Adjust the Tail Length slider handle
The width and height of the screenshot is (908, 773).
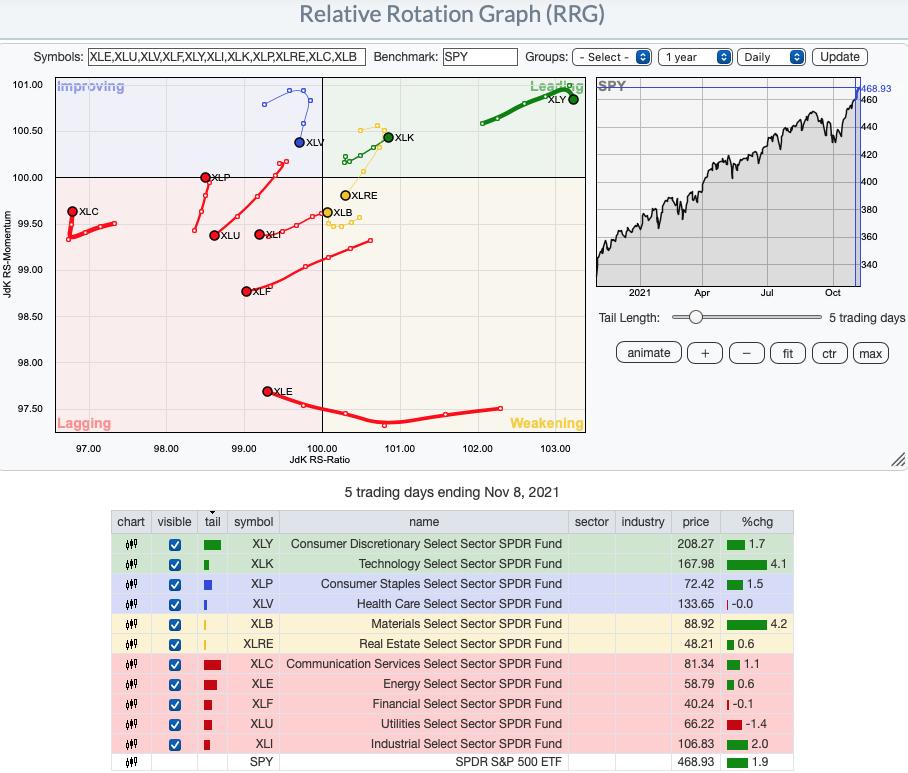coord(695,317)
